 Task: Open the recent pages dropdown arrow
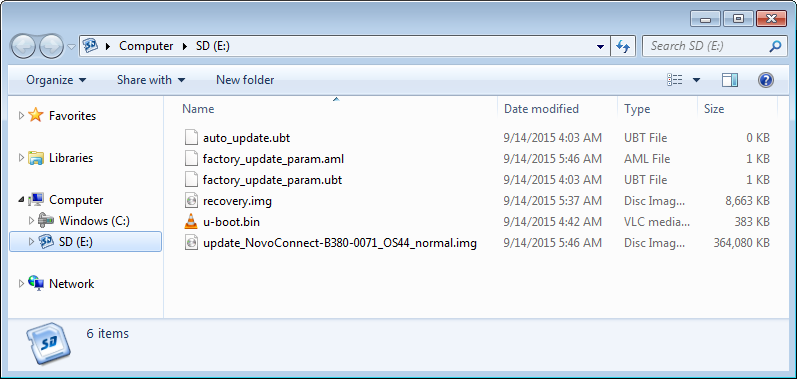coord(72,47)
